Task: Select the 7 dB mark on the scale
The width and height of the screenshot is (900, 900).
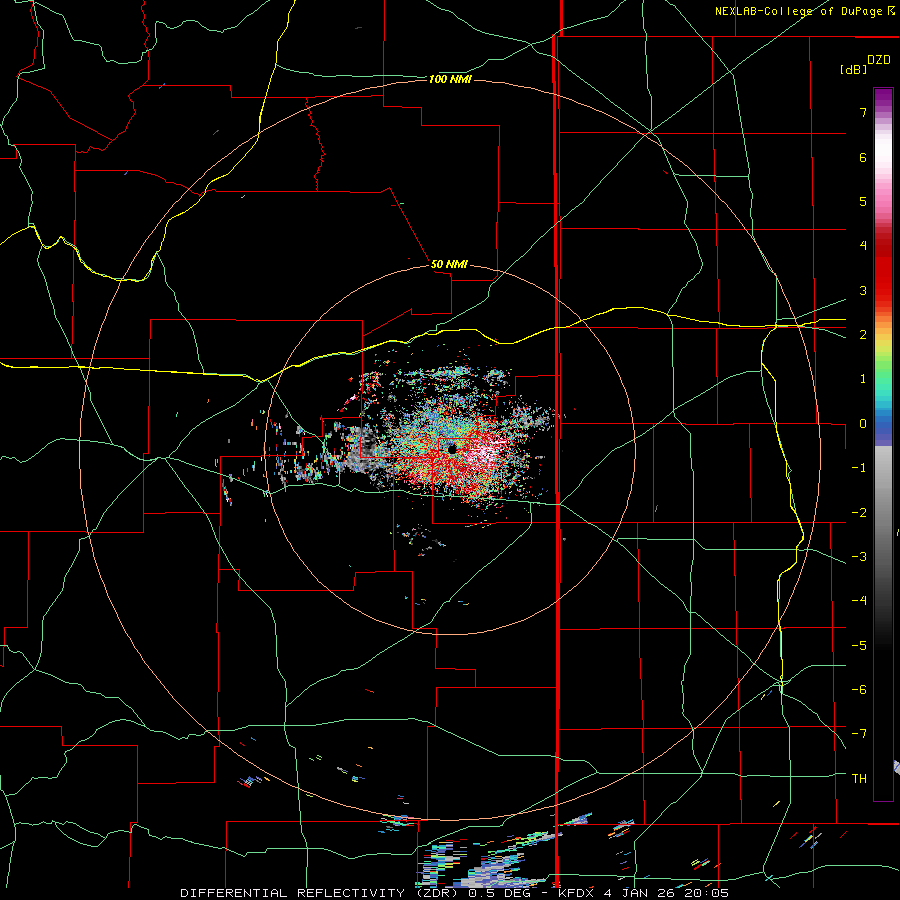Action: point(863,112)
